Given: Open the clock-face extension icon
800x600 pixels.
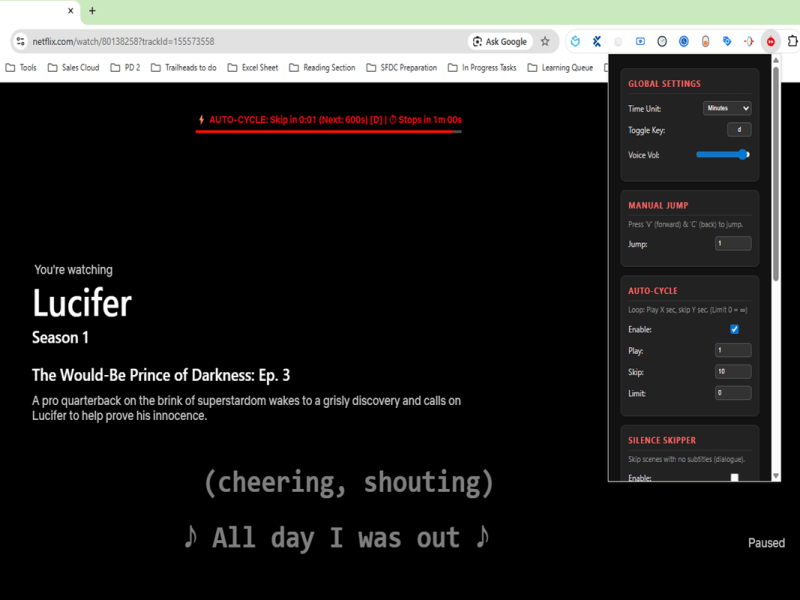Looking at the screenshot, I should (661, 41).
